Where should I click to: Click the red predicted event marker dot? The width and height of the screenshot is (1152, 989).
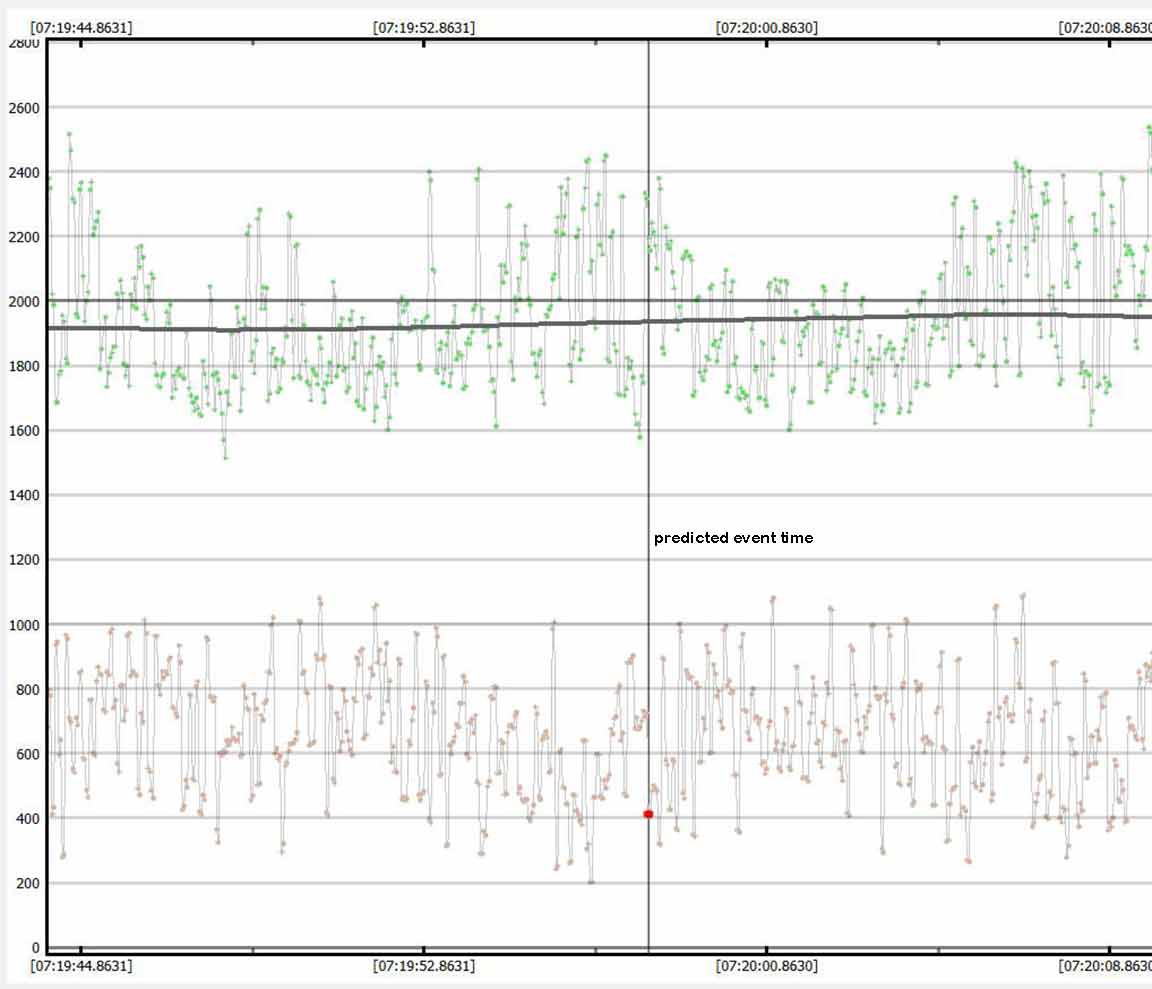[x=648, y=814]
